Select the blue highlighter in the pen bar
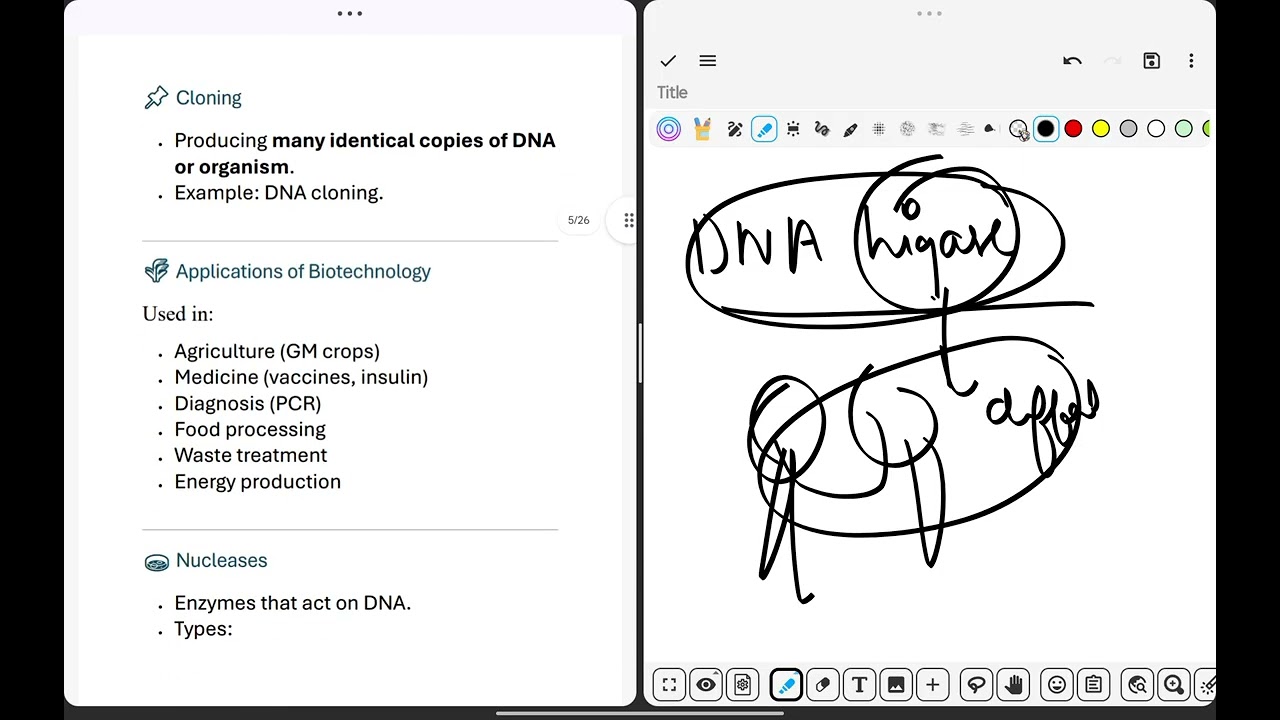 point(764,129)
